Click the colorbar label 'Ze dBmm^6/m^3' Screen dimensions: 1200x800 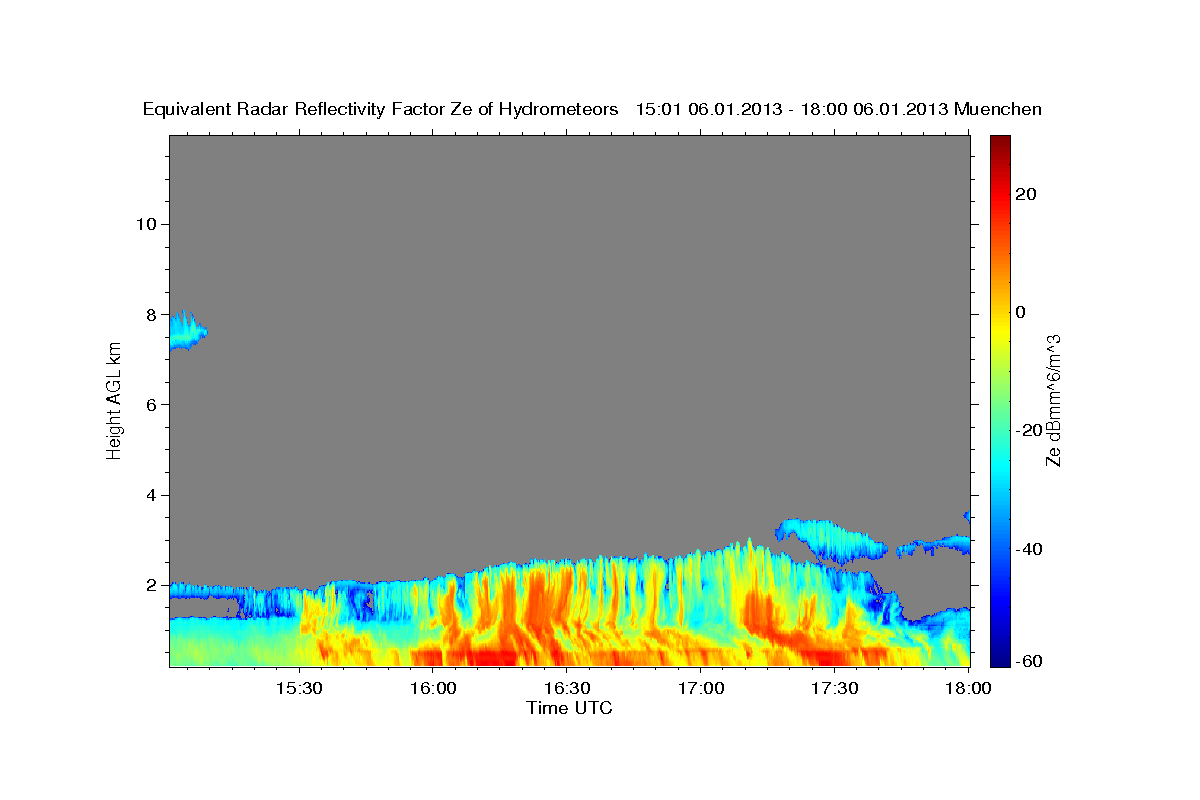(1052, 401)
